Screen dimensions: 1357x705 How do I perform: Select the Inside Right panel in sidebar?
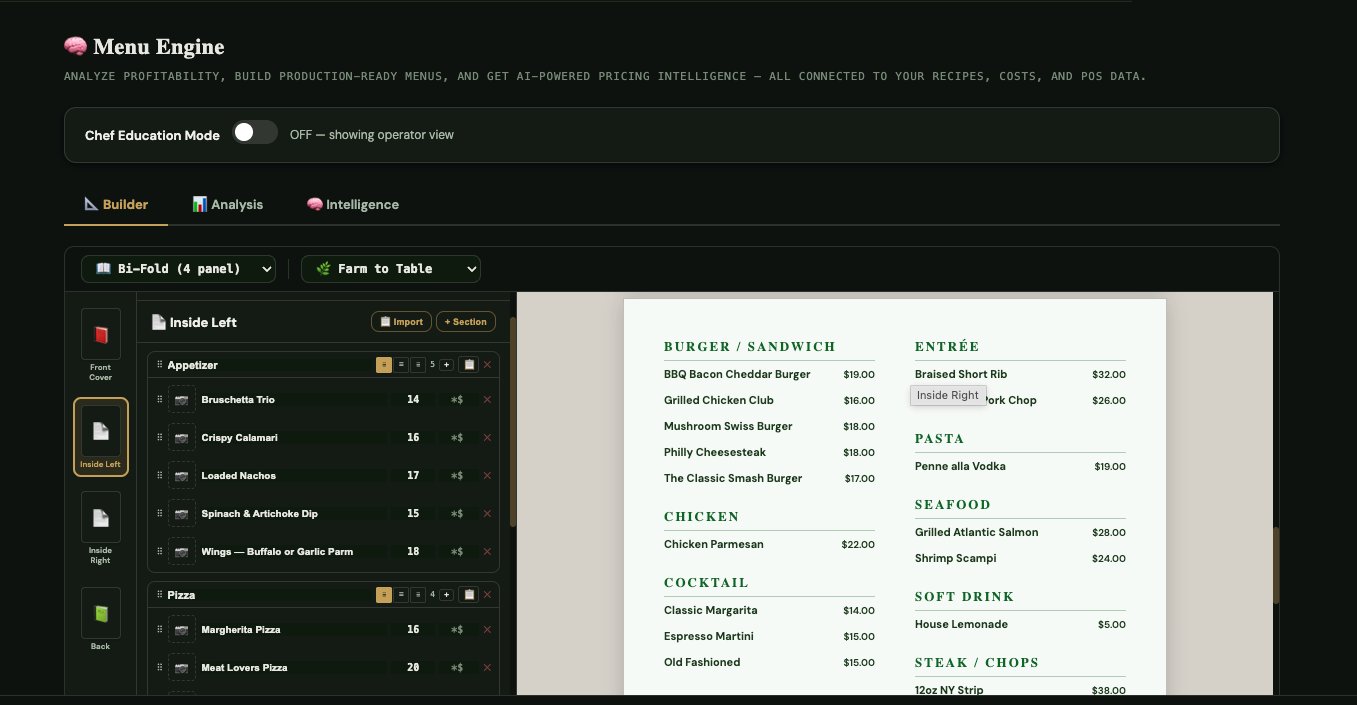(101, 528)
